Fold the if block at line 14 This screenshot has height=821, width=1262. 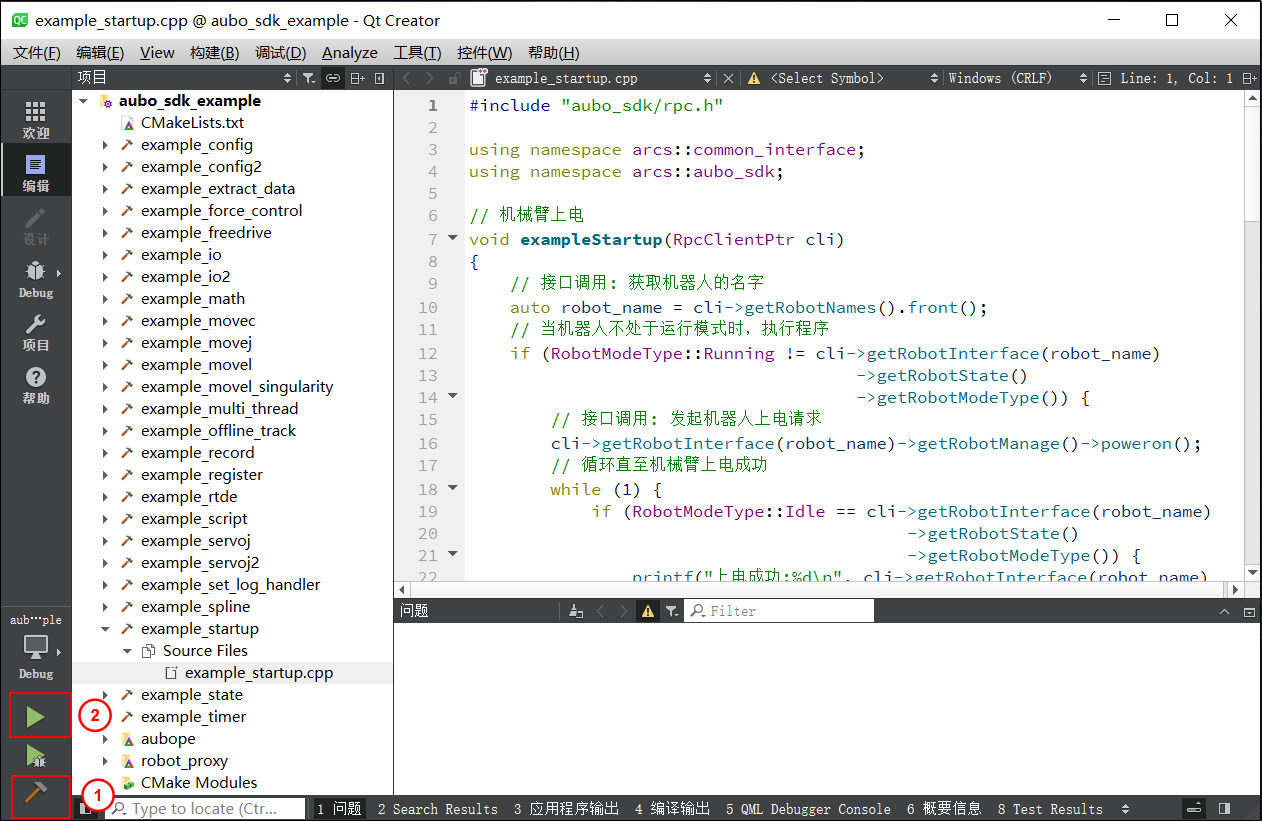[x=452, y=396]
